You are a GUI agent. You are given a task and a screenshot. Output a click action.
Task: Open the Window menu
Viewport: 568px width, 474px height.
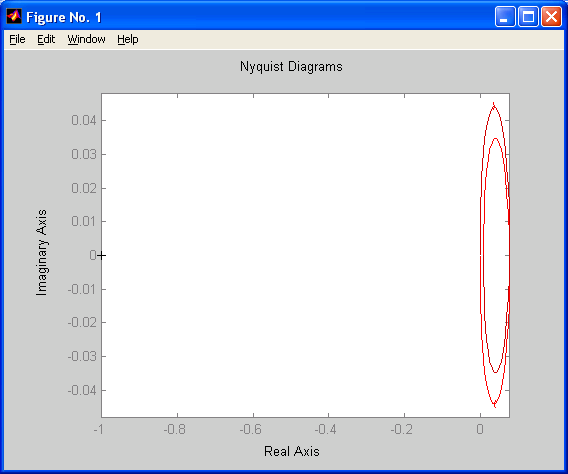tap(86, 39)
